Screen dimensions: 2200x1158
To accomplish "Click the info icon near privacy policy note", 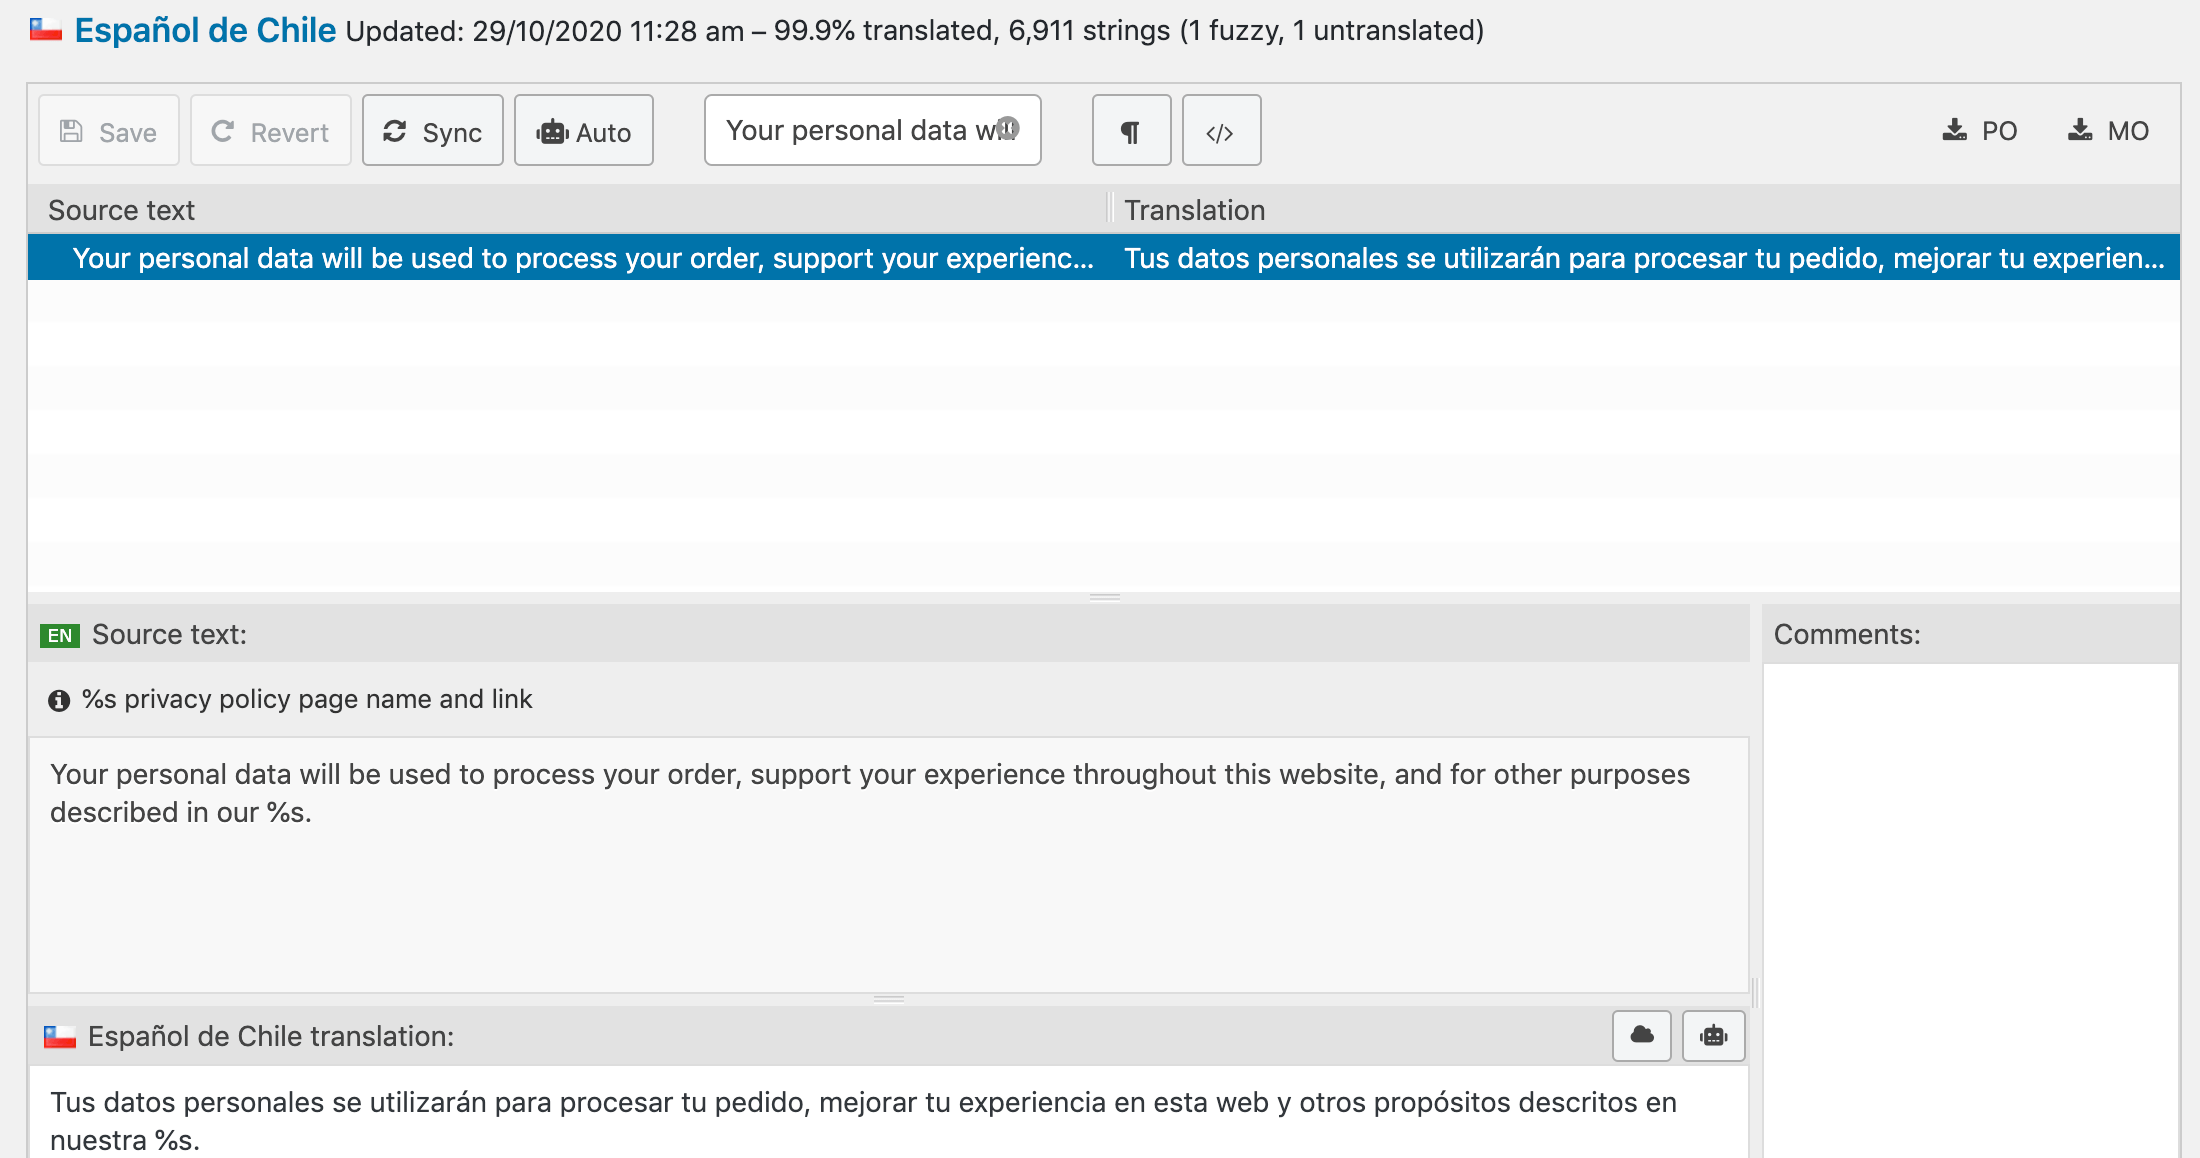I will click(59, 700).
